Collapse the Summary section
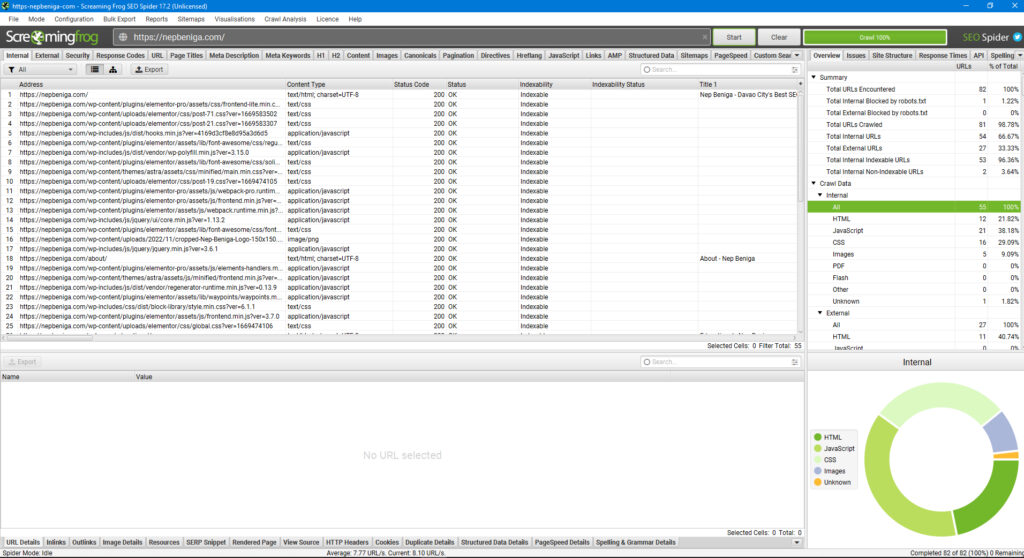The image size is (1024, 558). 814,77
